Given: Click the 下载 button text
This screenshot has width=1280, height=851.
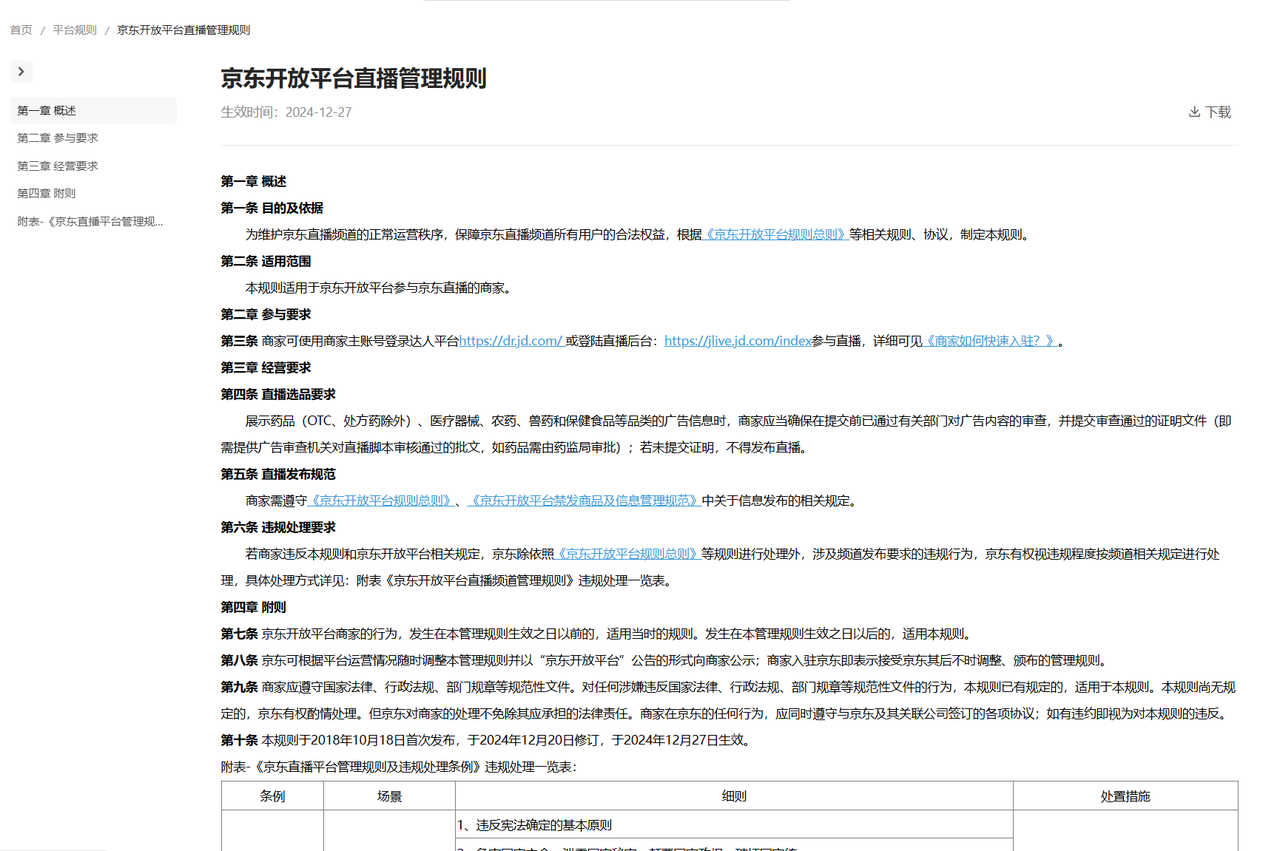Looking at the screenshot, I should point(1218,112).
